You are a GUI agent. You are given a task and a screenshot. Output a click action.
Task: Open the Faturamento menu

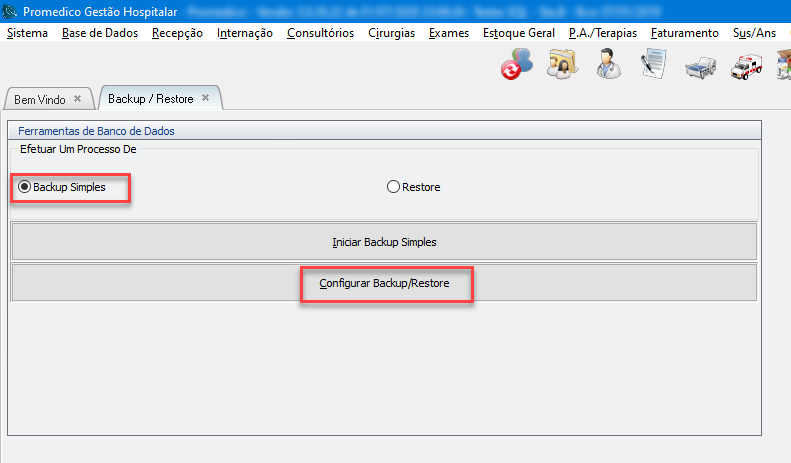[x=684, y=33]
